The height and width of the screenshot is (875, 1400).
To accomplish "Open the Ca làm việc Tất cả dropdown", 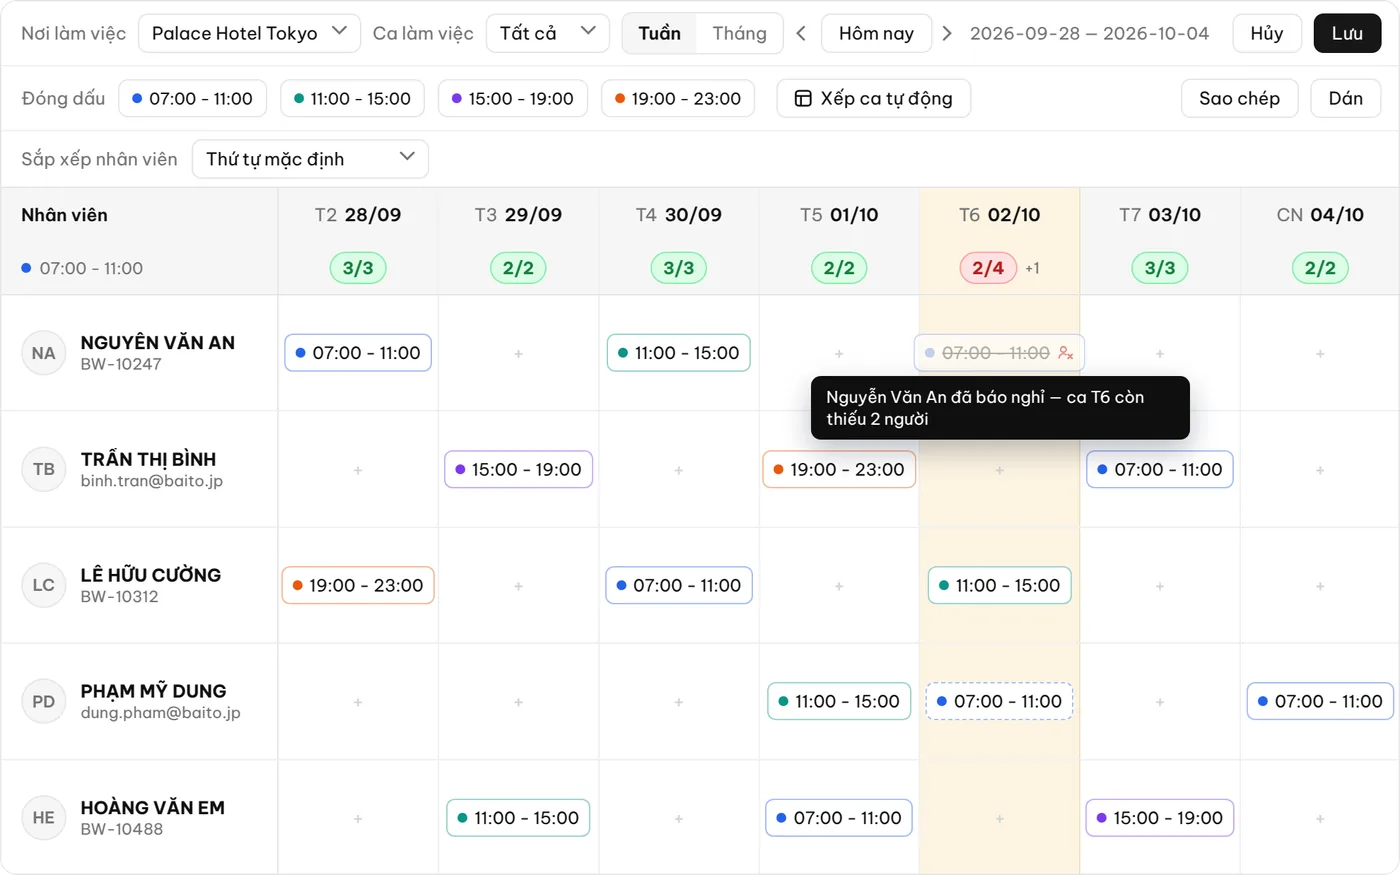I will coord(547,33).
